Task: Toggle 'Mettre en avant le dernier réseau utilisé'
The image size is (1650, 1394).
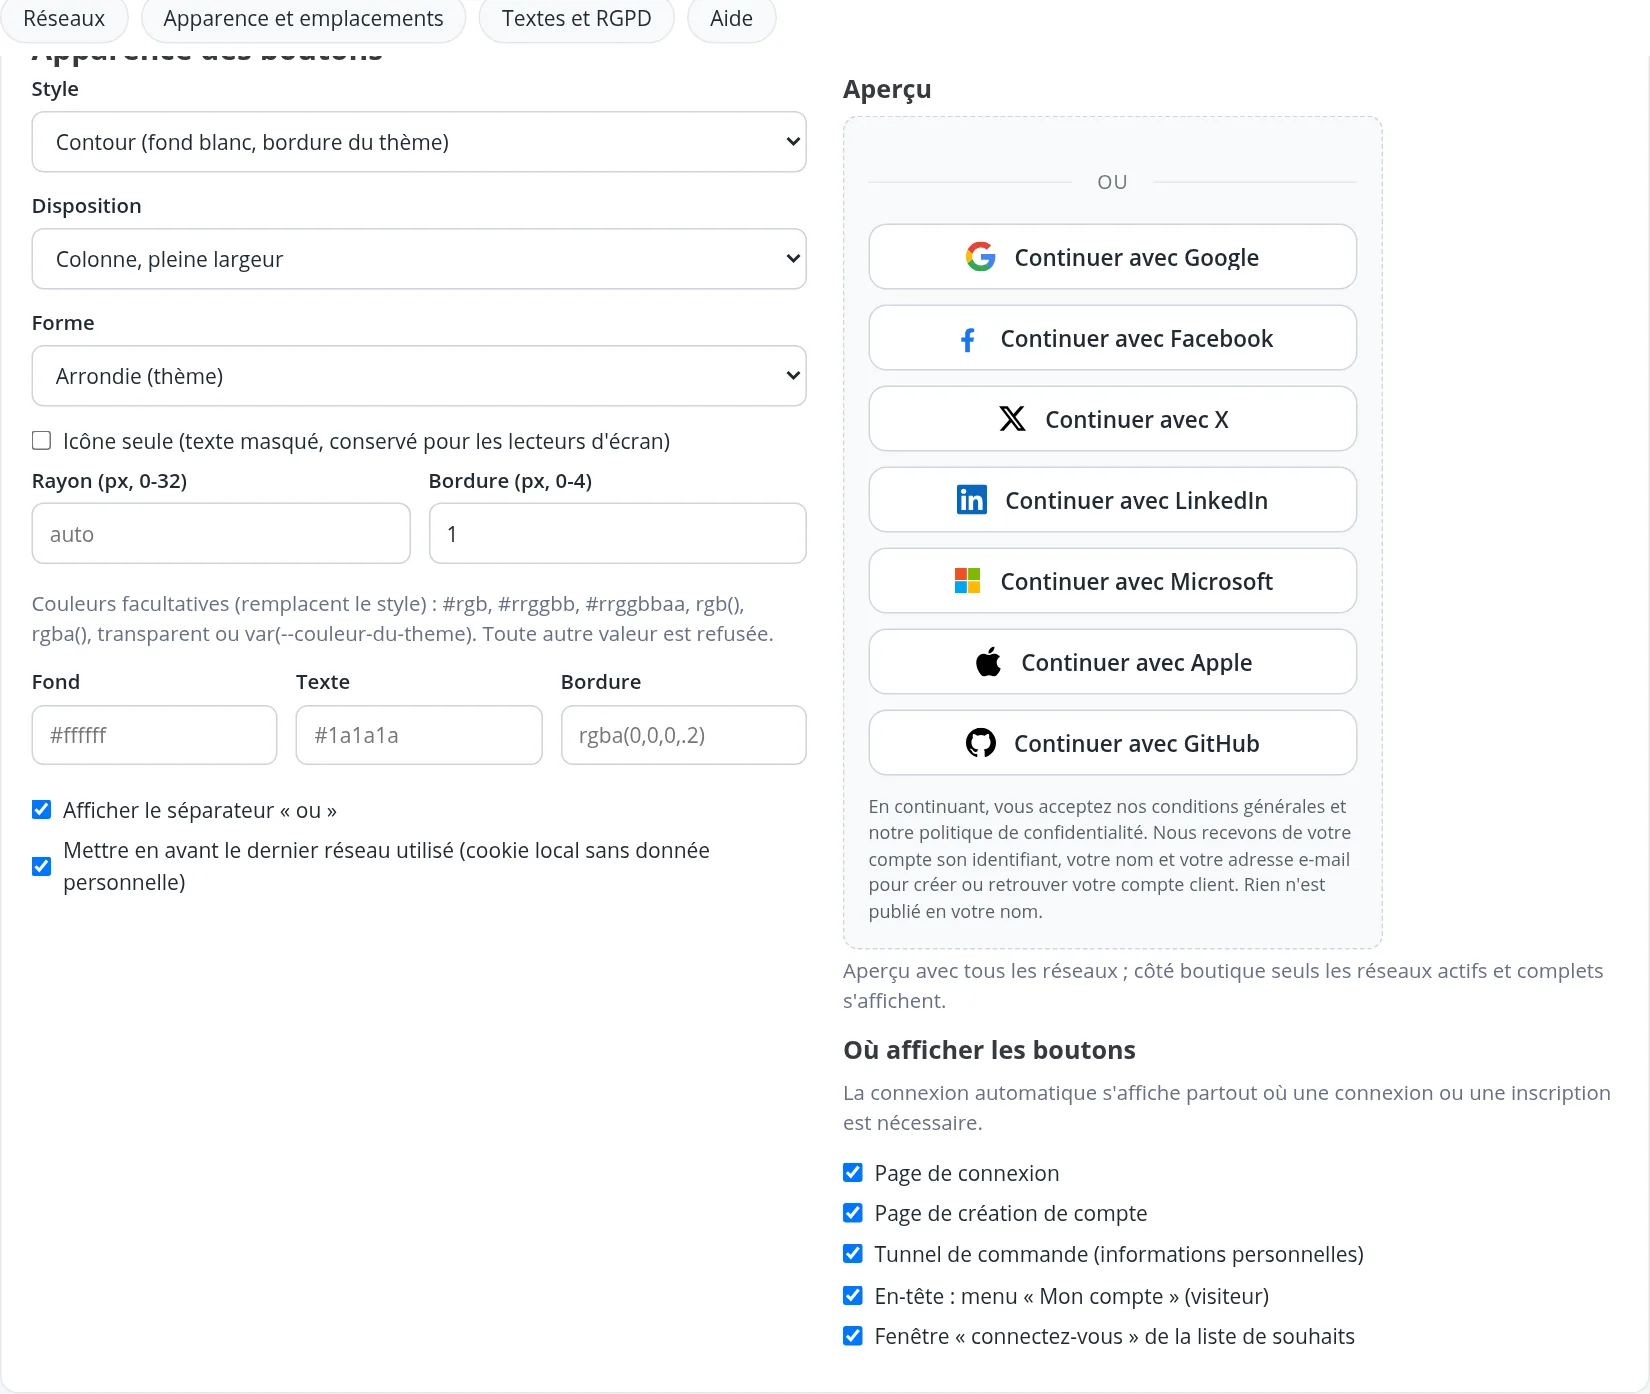Action: [x=41, y=866]
